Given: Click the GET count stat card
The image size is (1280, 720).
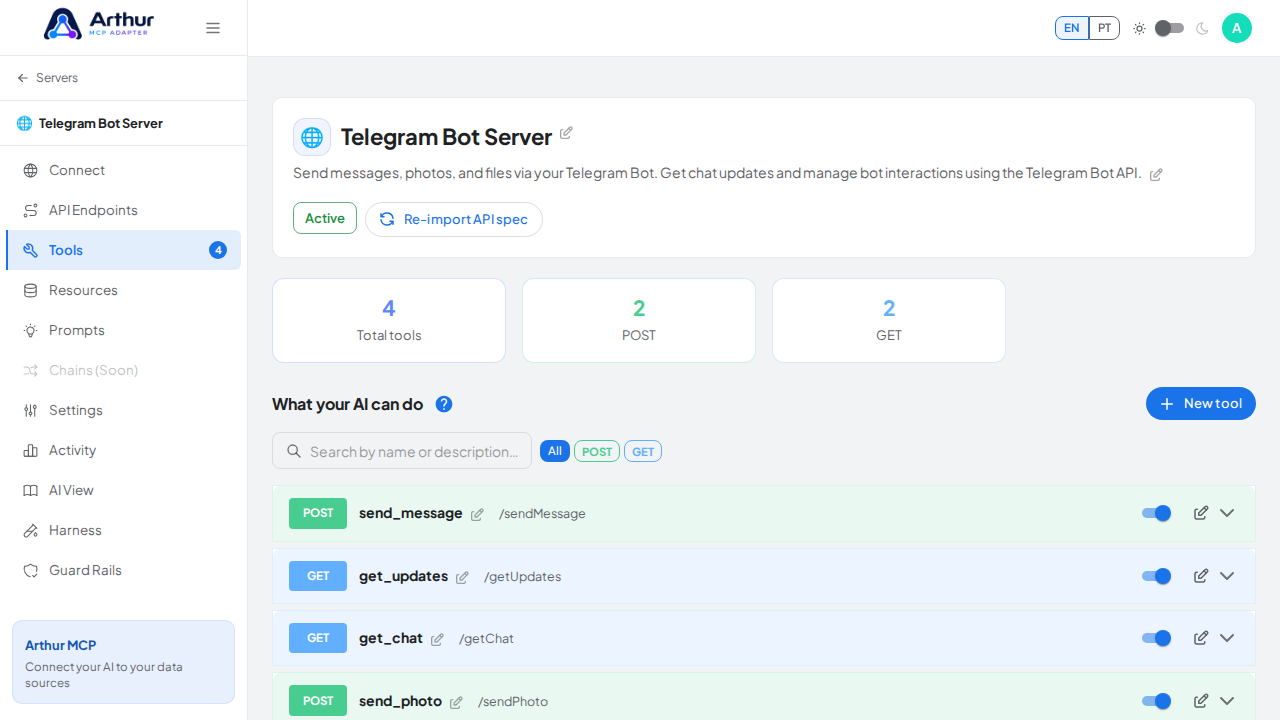Looking at the screenshot, I should (x=889, y=320).
